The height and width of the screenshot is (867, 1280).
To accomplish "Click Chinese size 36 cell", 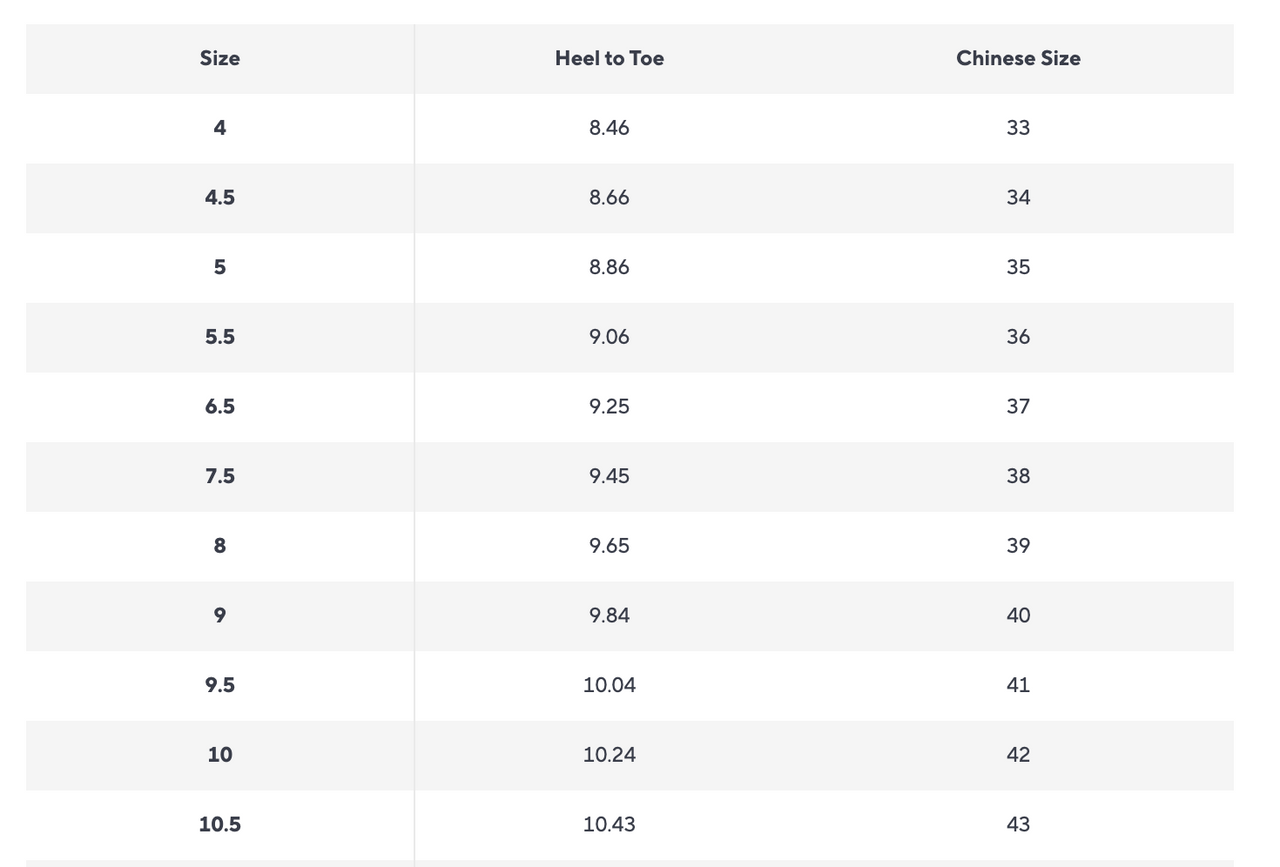I will click(x=1018, y=337).
